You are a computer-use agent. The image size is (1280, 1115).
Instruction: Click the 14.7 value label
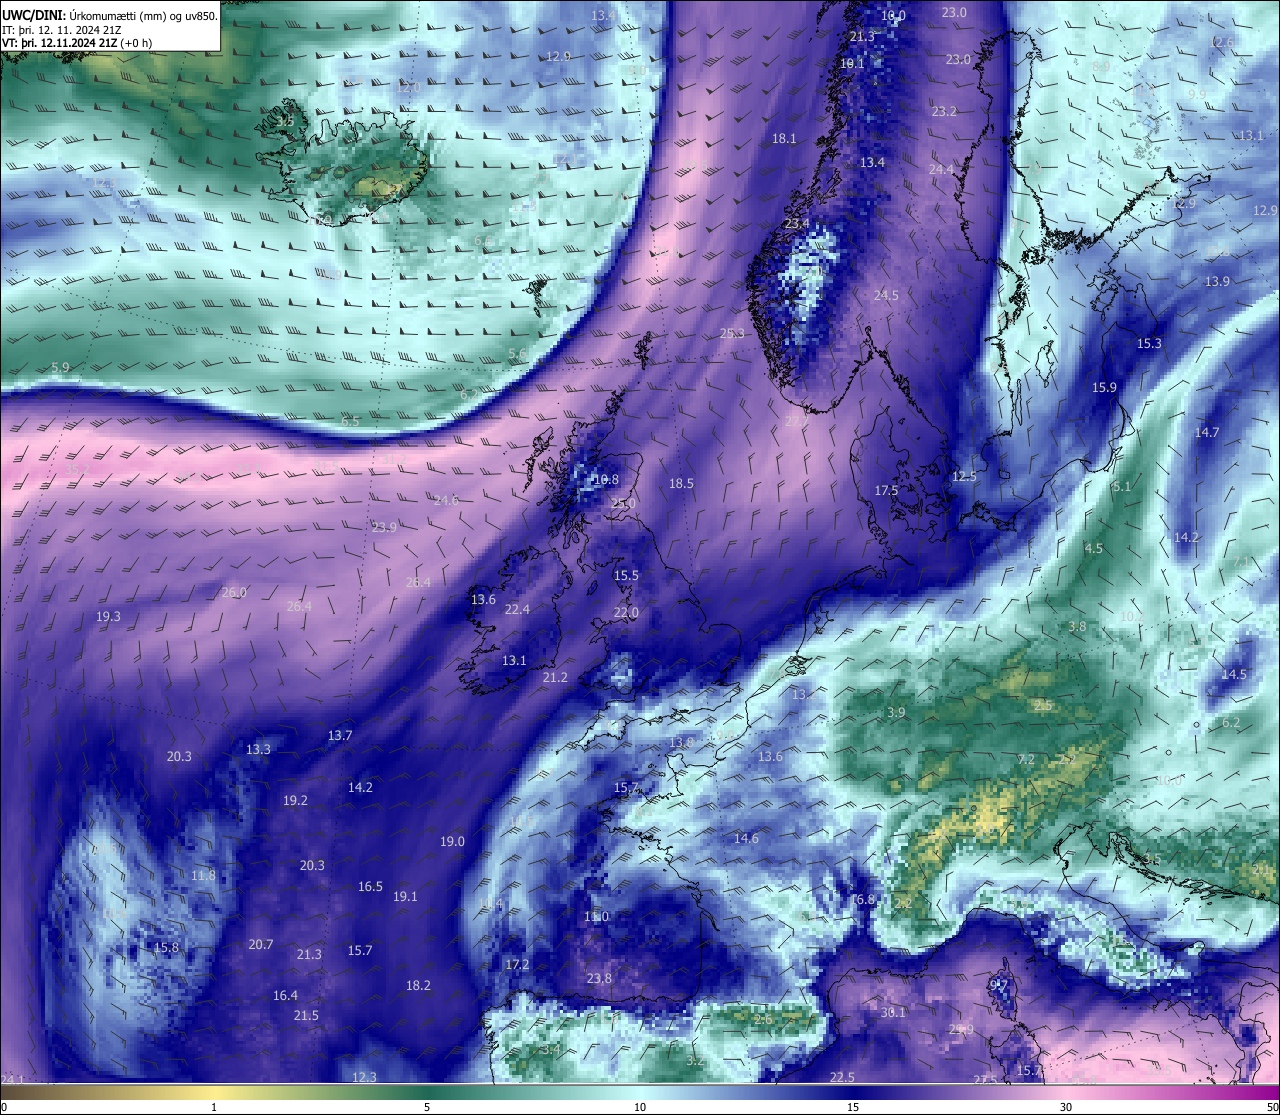pos(1207,432)
